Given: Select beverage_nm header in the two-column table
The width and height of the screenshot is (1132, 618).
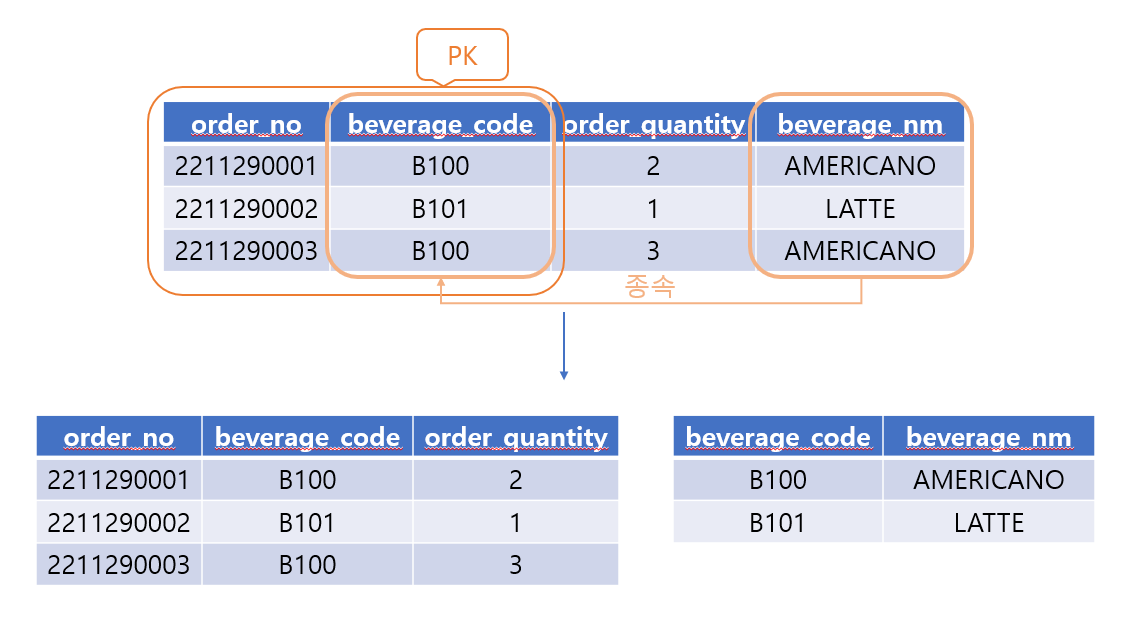Looking at the screenshot, I should tap(988, 437).
